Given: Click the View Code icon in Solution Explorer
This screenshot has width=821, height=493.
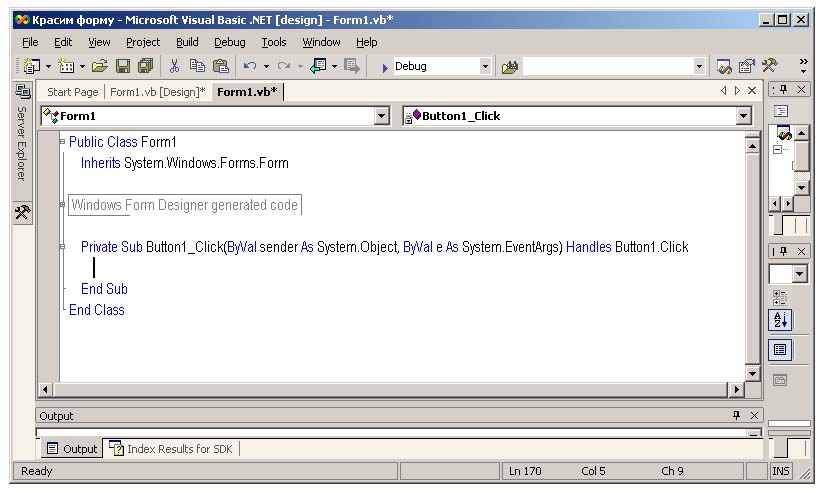Looking at the screenshot, I should [x=781, y=111].
